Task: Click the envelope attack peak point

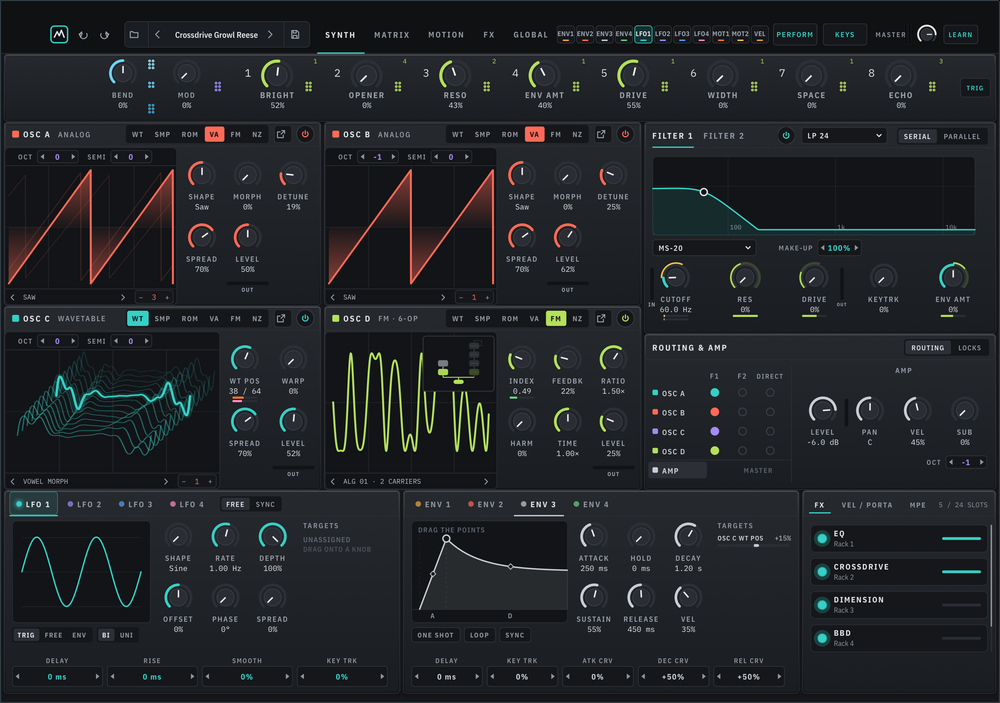Action: click(446, 538)
